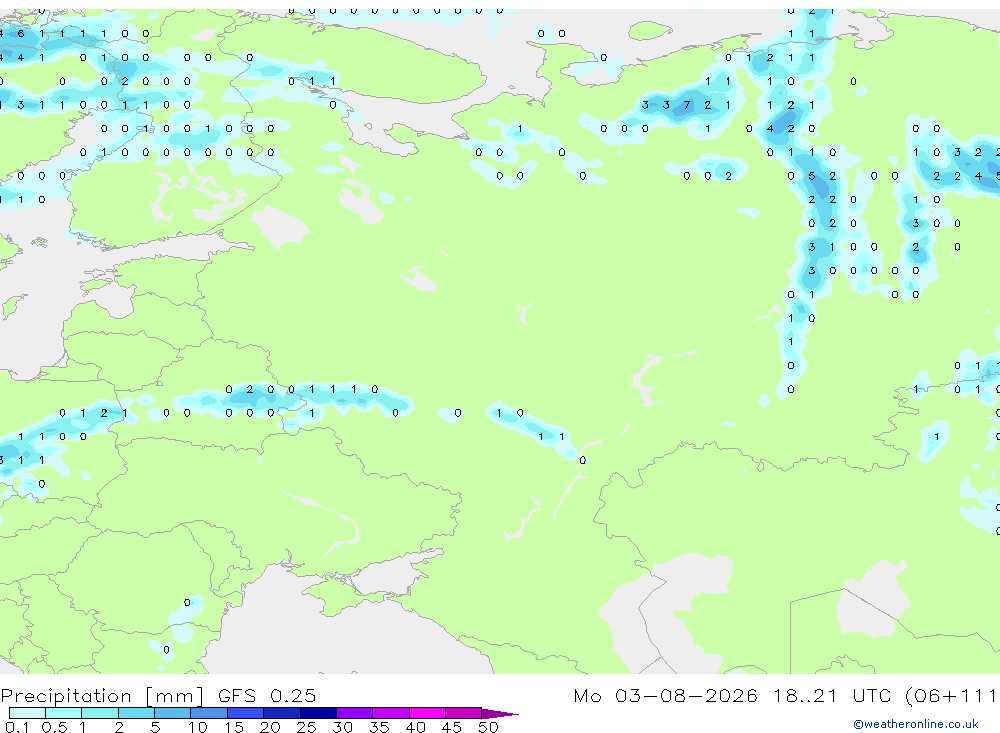Image resolution: width=1000 pixels, height=733 pixels.
Task: Pick the 15–20 mm blue legend swatch
Action: (x=246, y=713)
